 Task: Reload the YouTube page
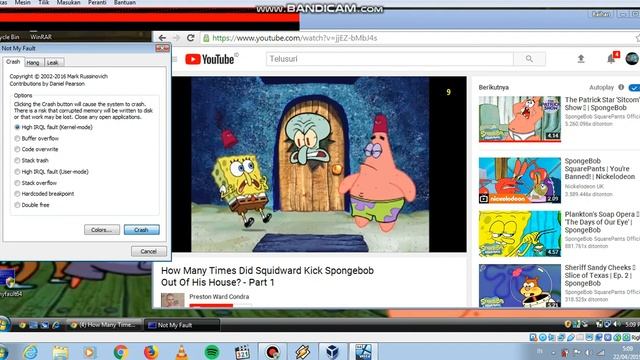(190, 38)
